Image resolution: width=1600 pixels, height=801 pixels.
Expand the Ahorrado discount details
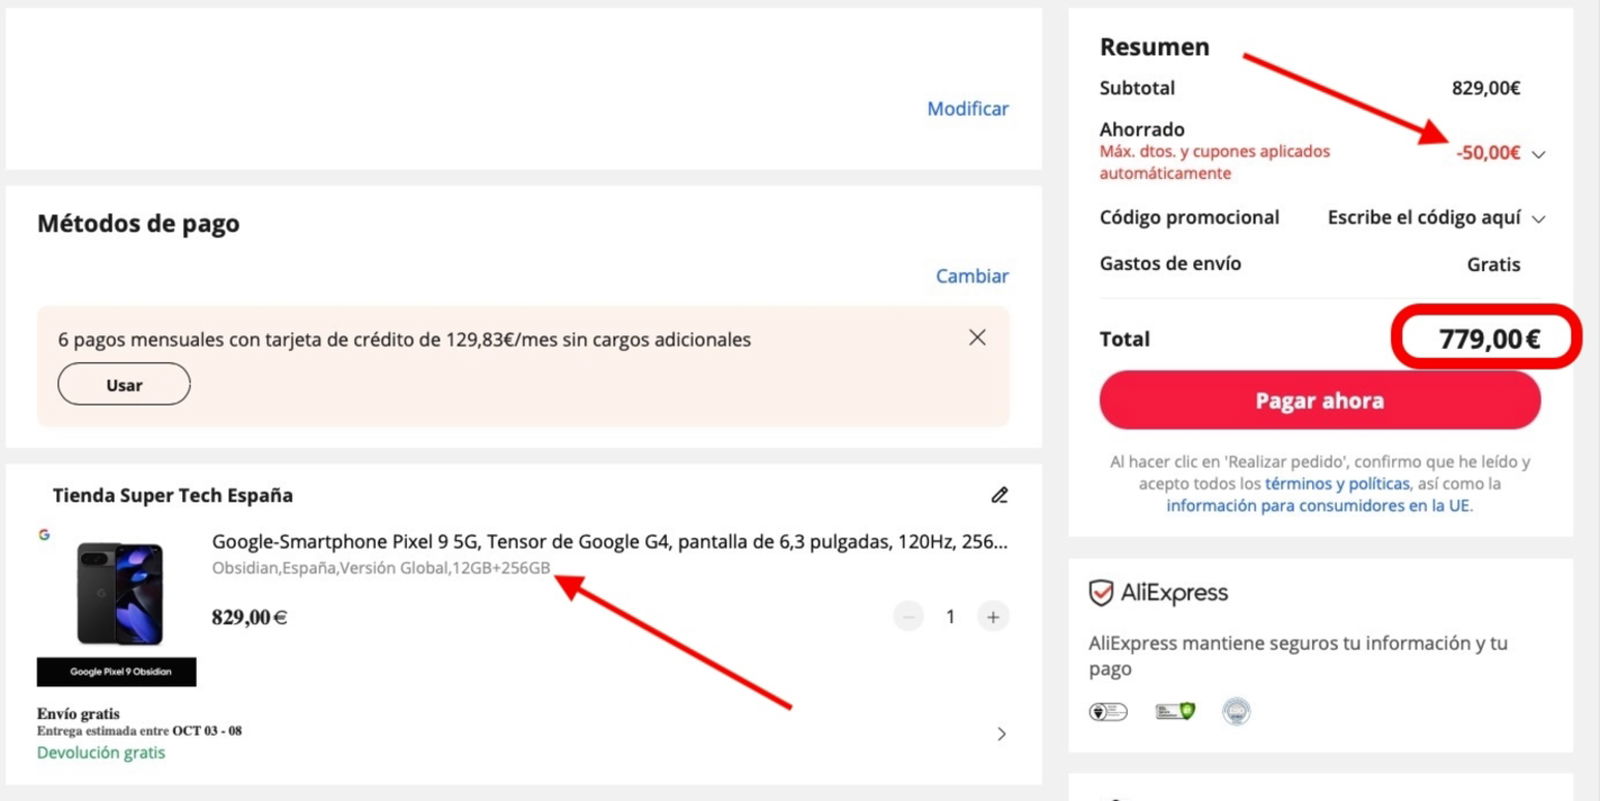pyautogui.click(x=1539, y=154)
